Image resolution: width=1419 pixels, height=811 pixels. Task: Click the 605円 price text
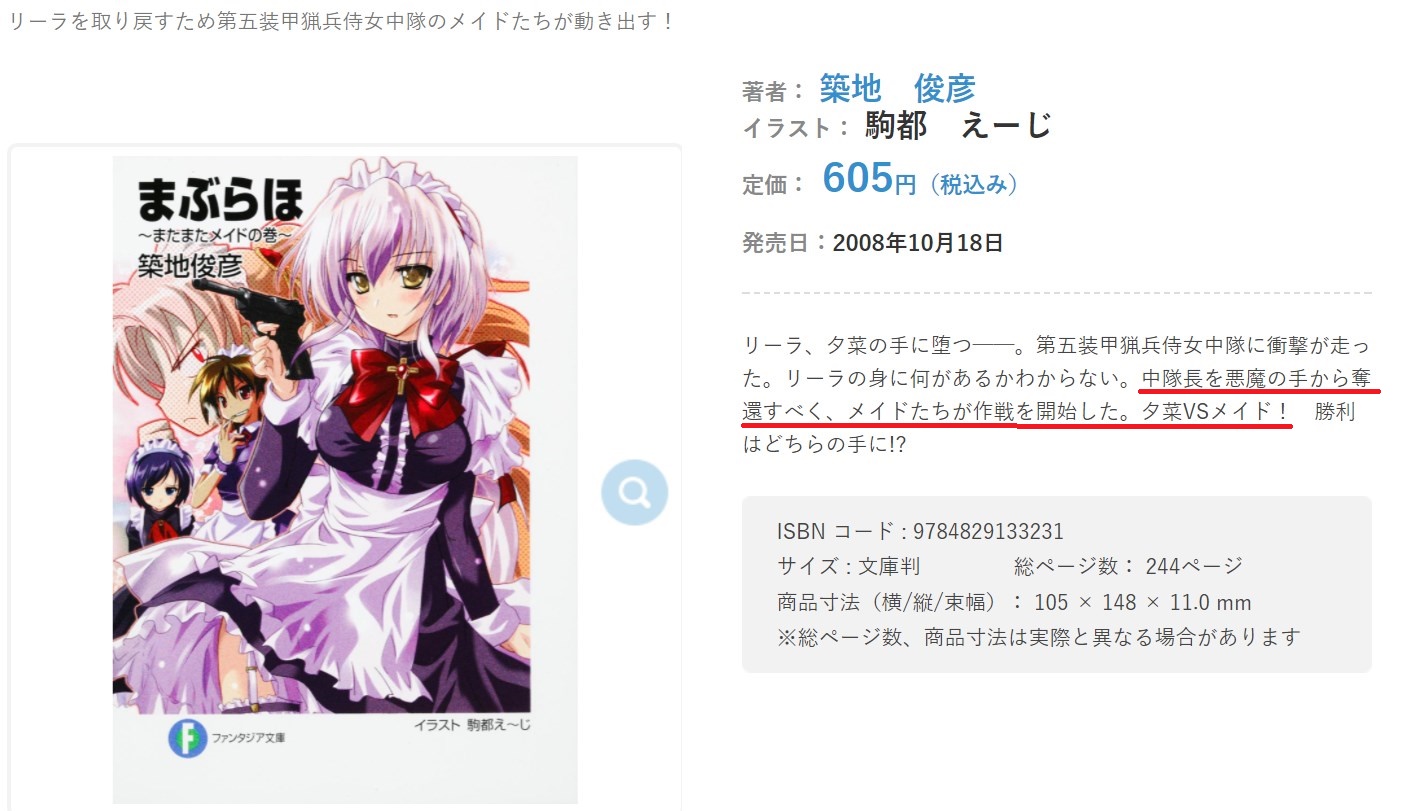click(868, 180)
